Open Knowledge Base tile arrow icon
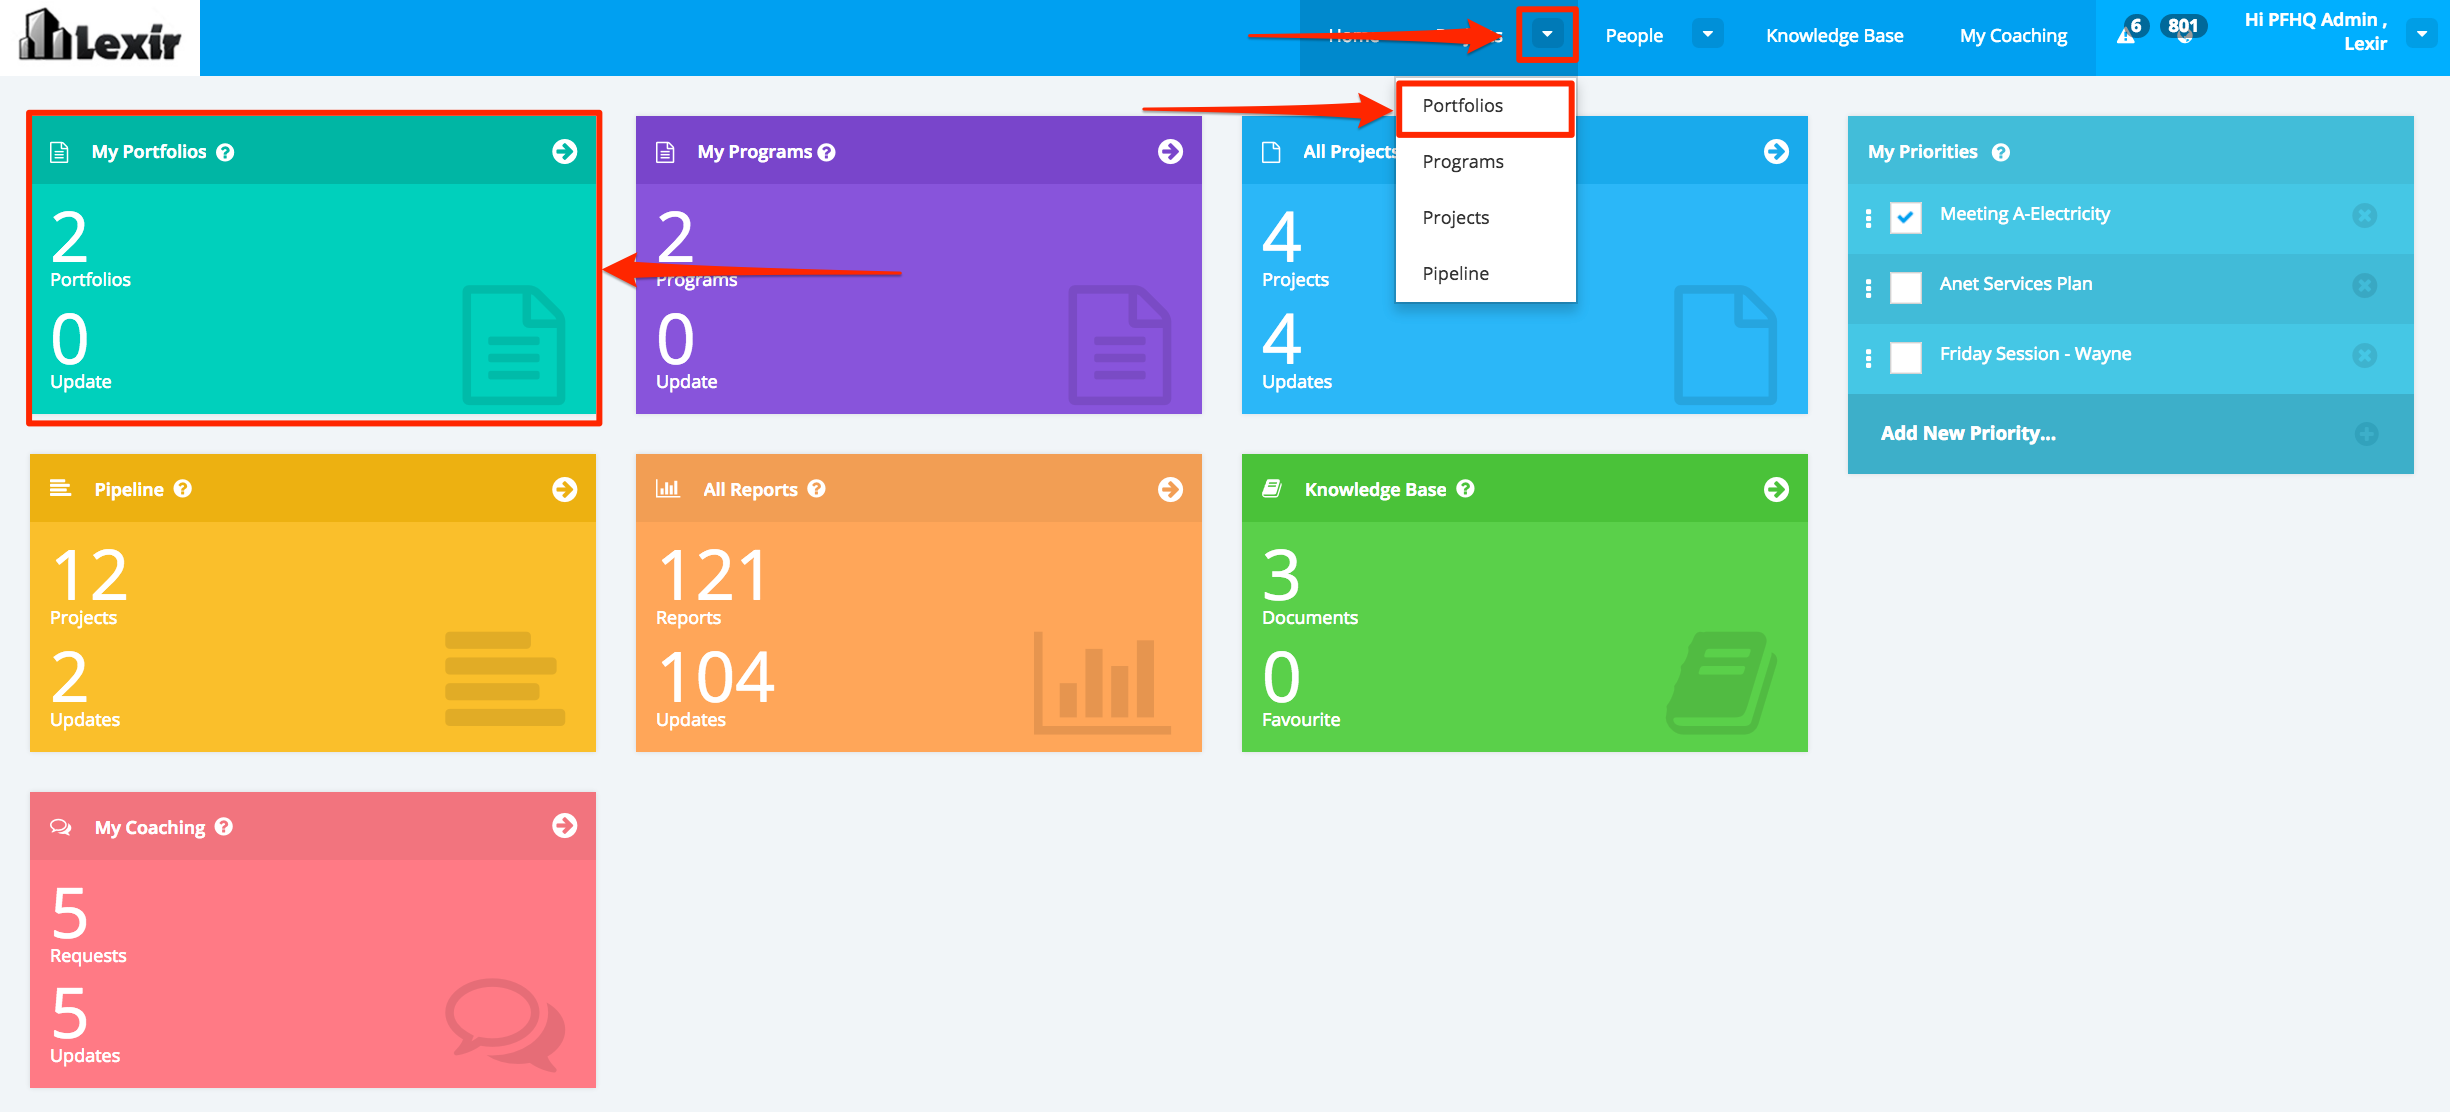 [x=1776, y=489]
